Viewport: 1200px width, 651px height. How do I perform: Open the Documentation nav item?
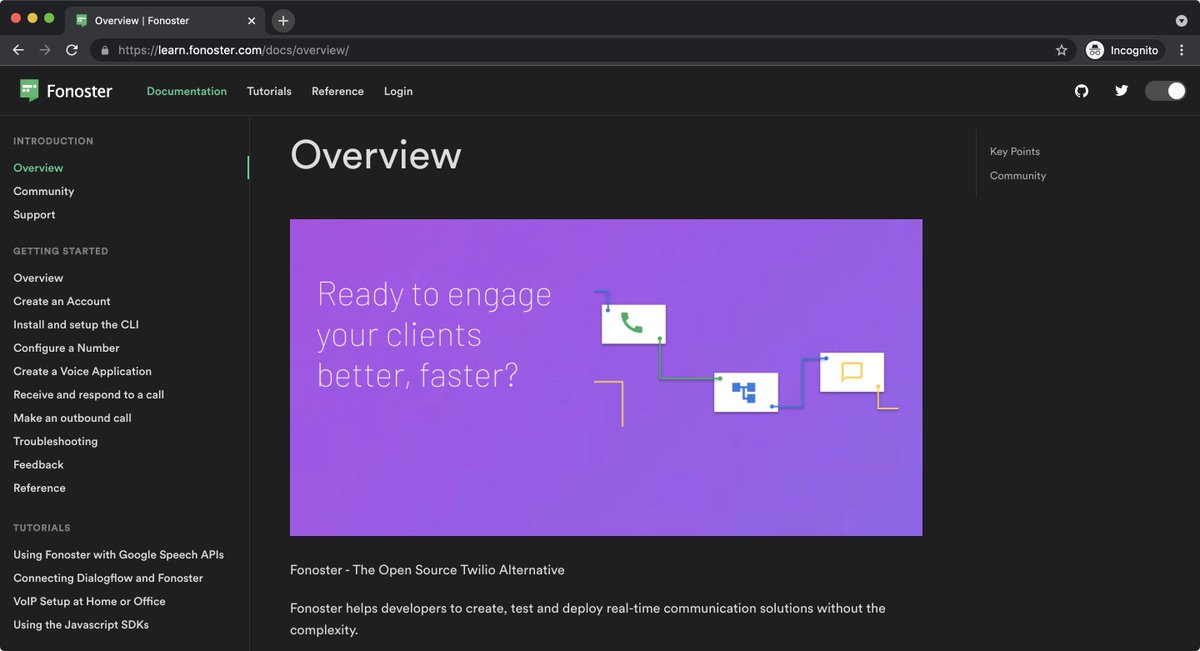click(x=187, y=91)
